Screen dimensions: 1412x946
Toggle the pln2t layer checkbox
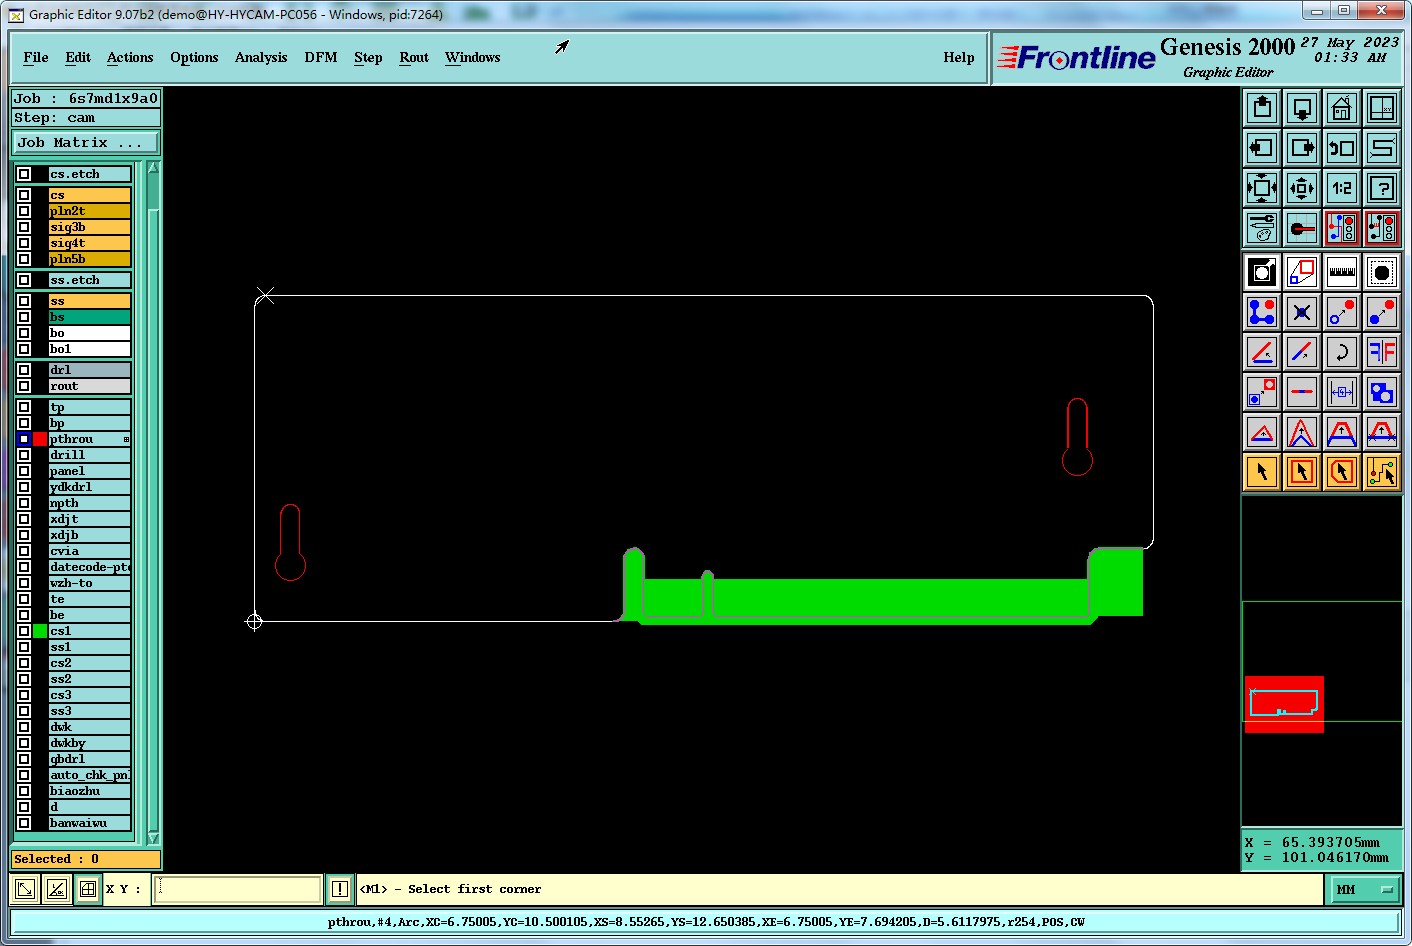pos(24,211)
